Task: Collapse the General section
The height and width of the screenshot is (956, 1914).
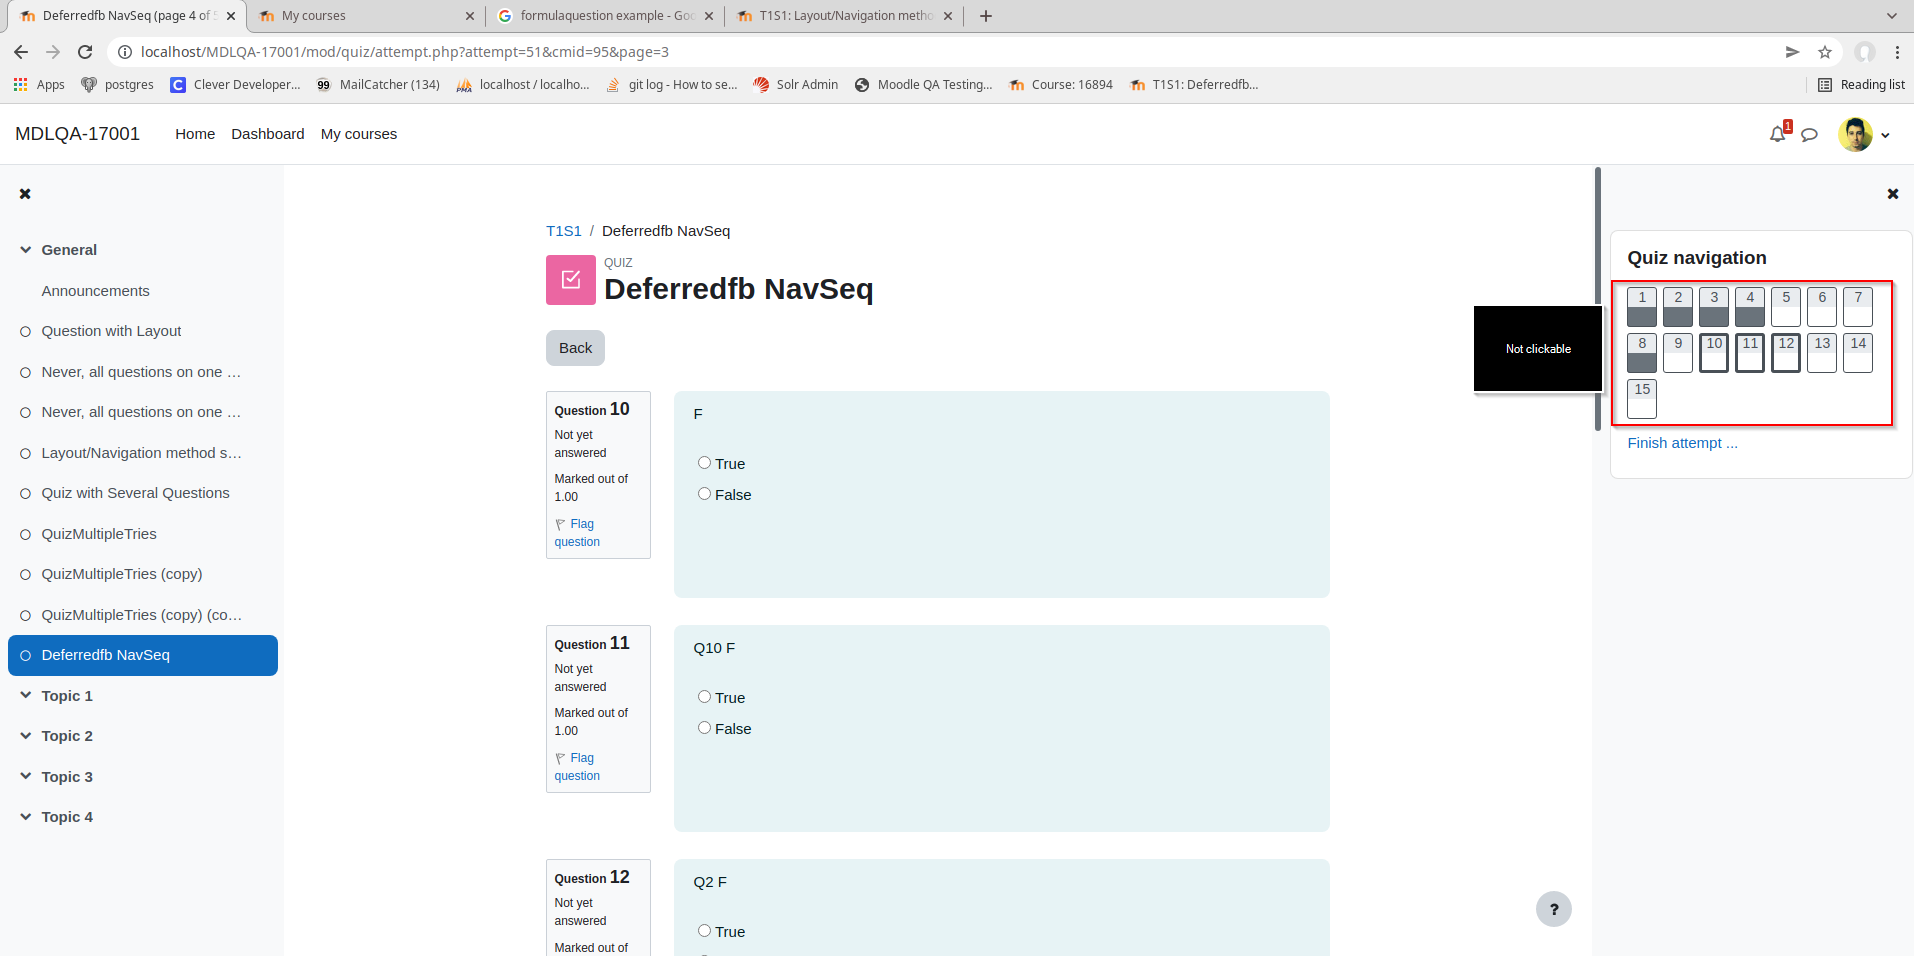Action: 25,250
